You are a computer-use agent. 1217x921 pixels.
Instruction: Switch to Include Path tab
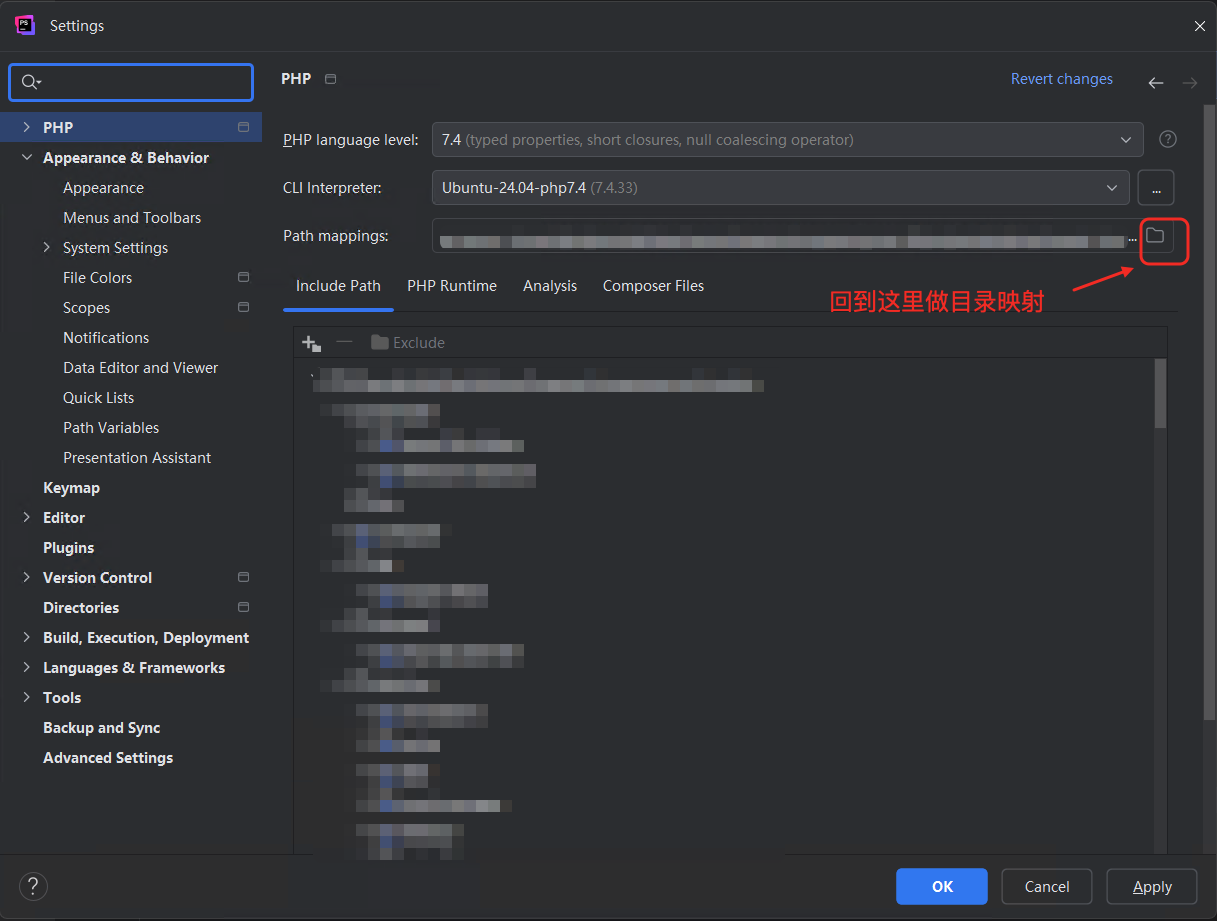click(x=338, y=286)
